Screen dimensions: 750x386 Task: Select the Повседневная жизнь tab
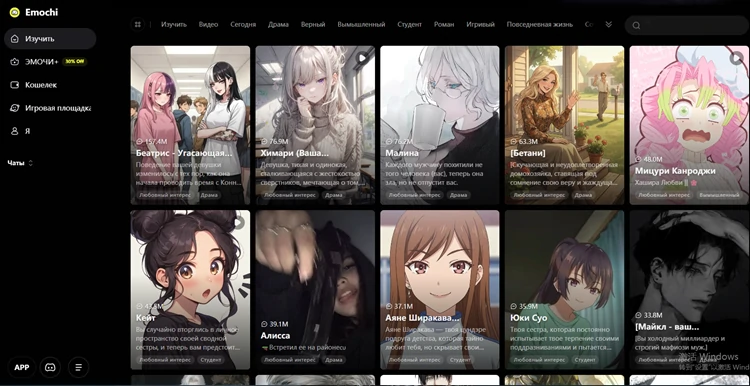pyautogui.click(x=540, y=24)
